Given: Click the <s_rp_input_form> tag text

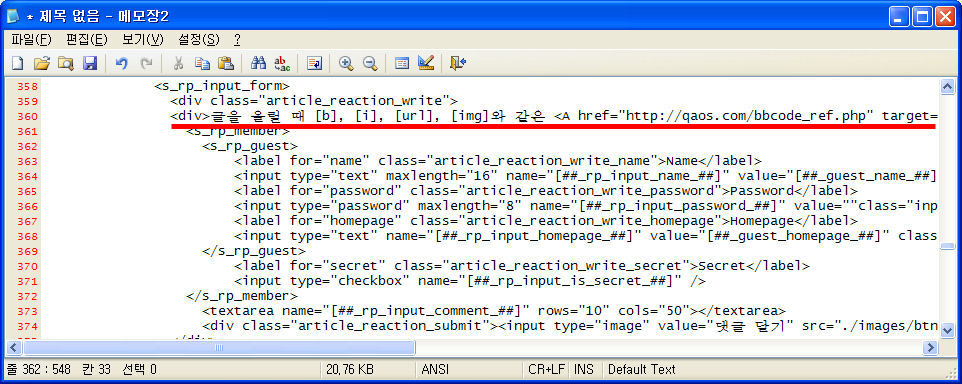Looking at the screenshot, I should click(221, 86).
